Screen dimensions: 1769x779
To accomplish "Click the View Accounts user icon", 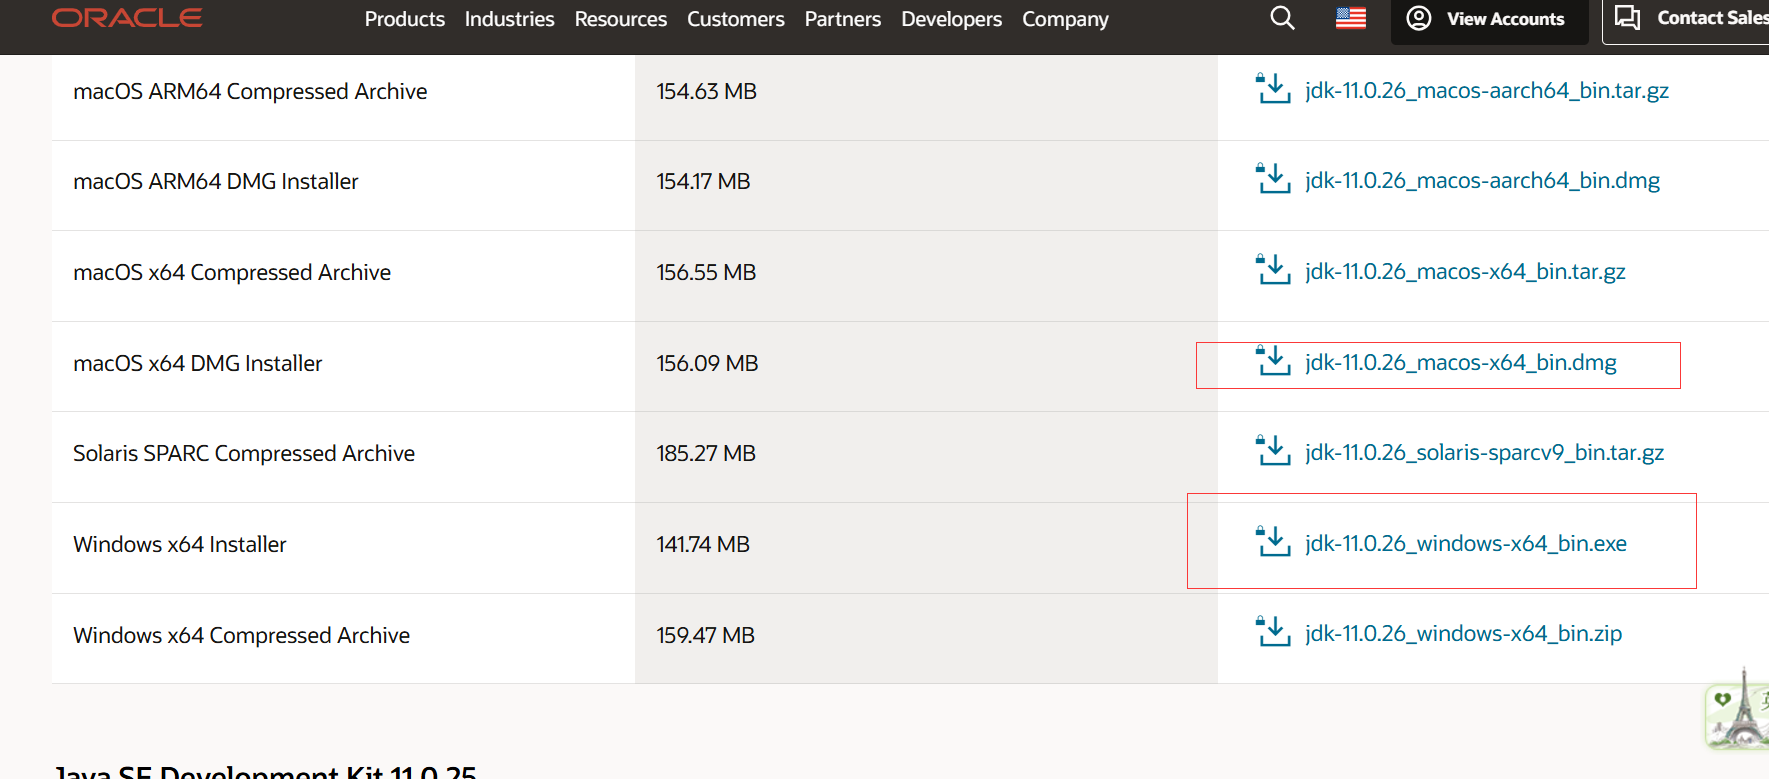I will [1418, 18].
